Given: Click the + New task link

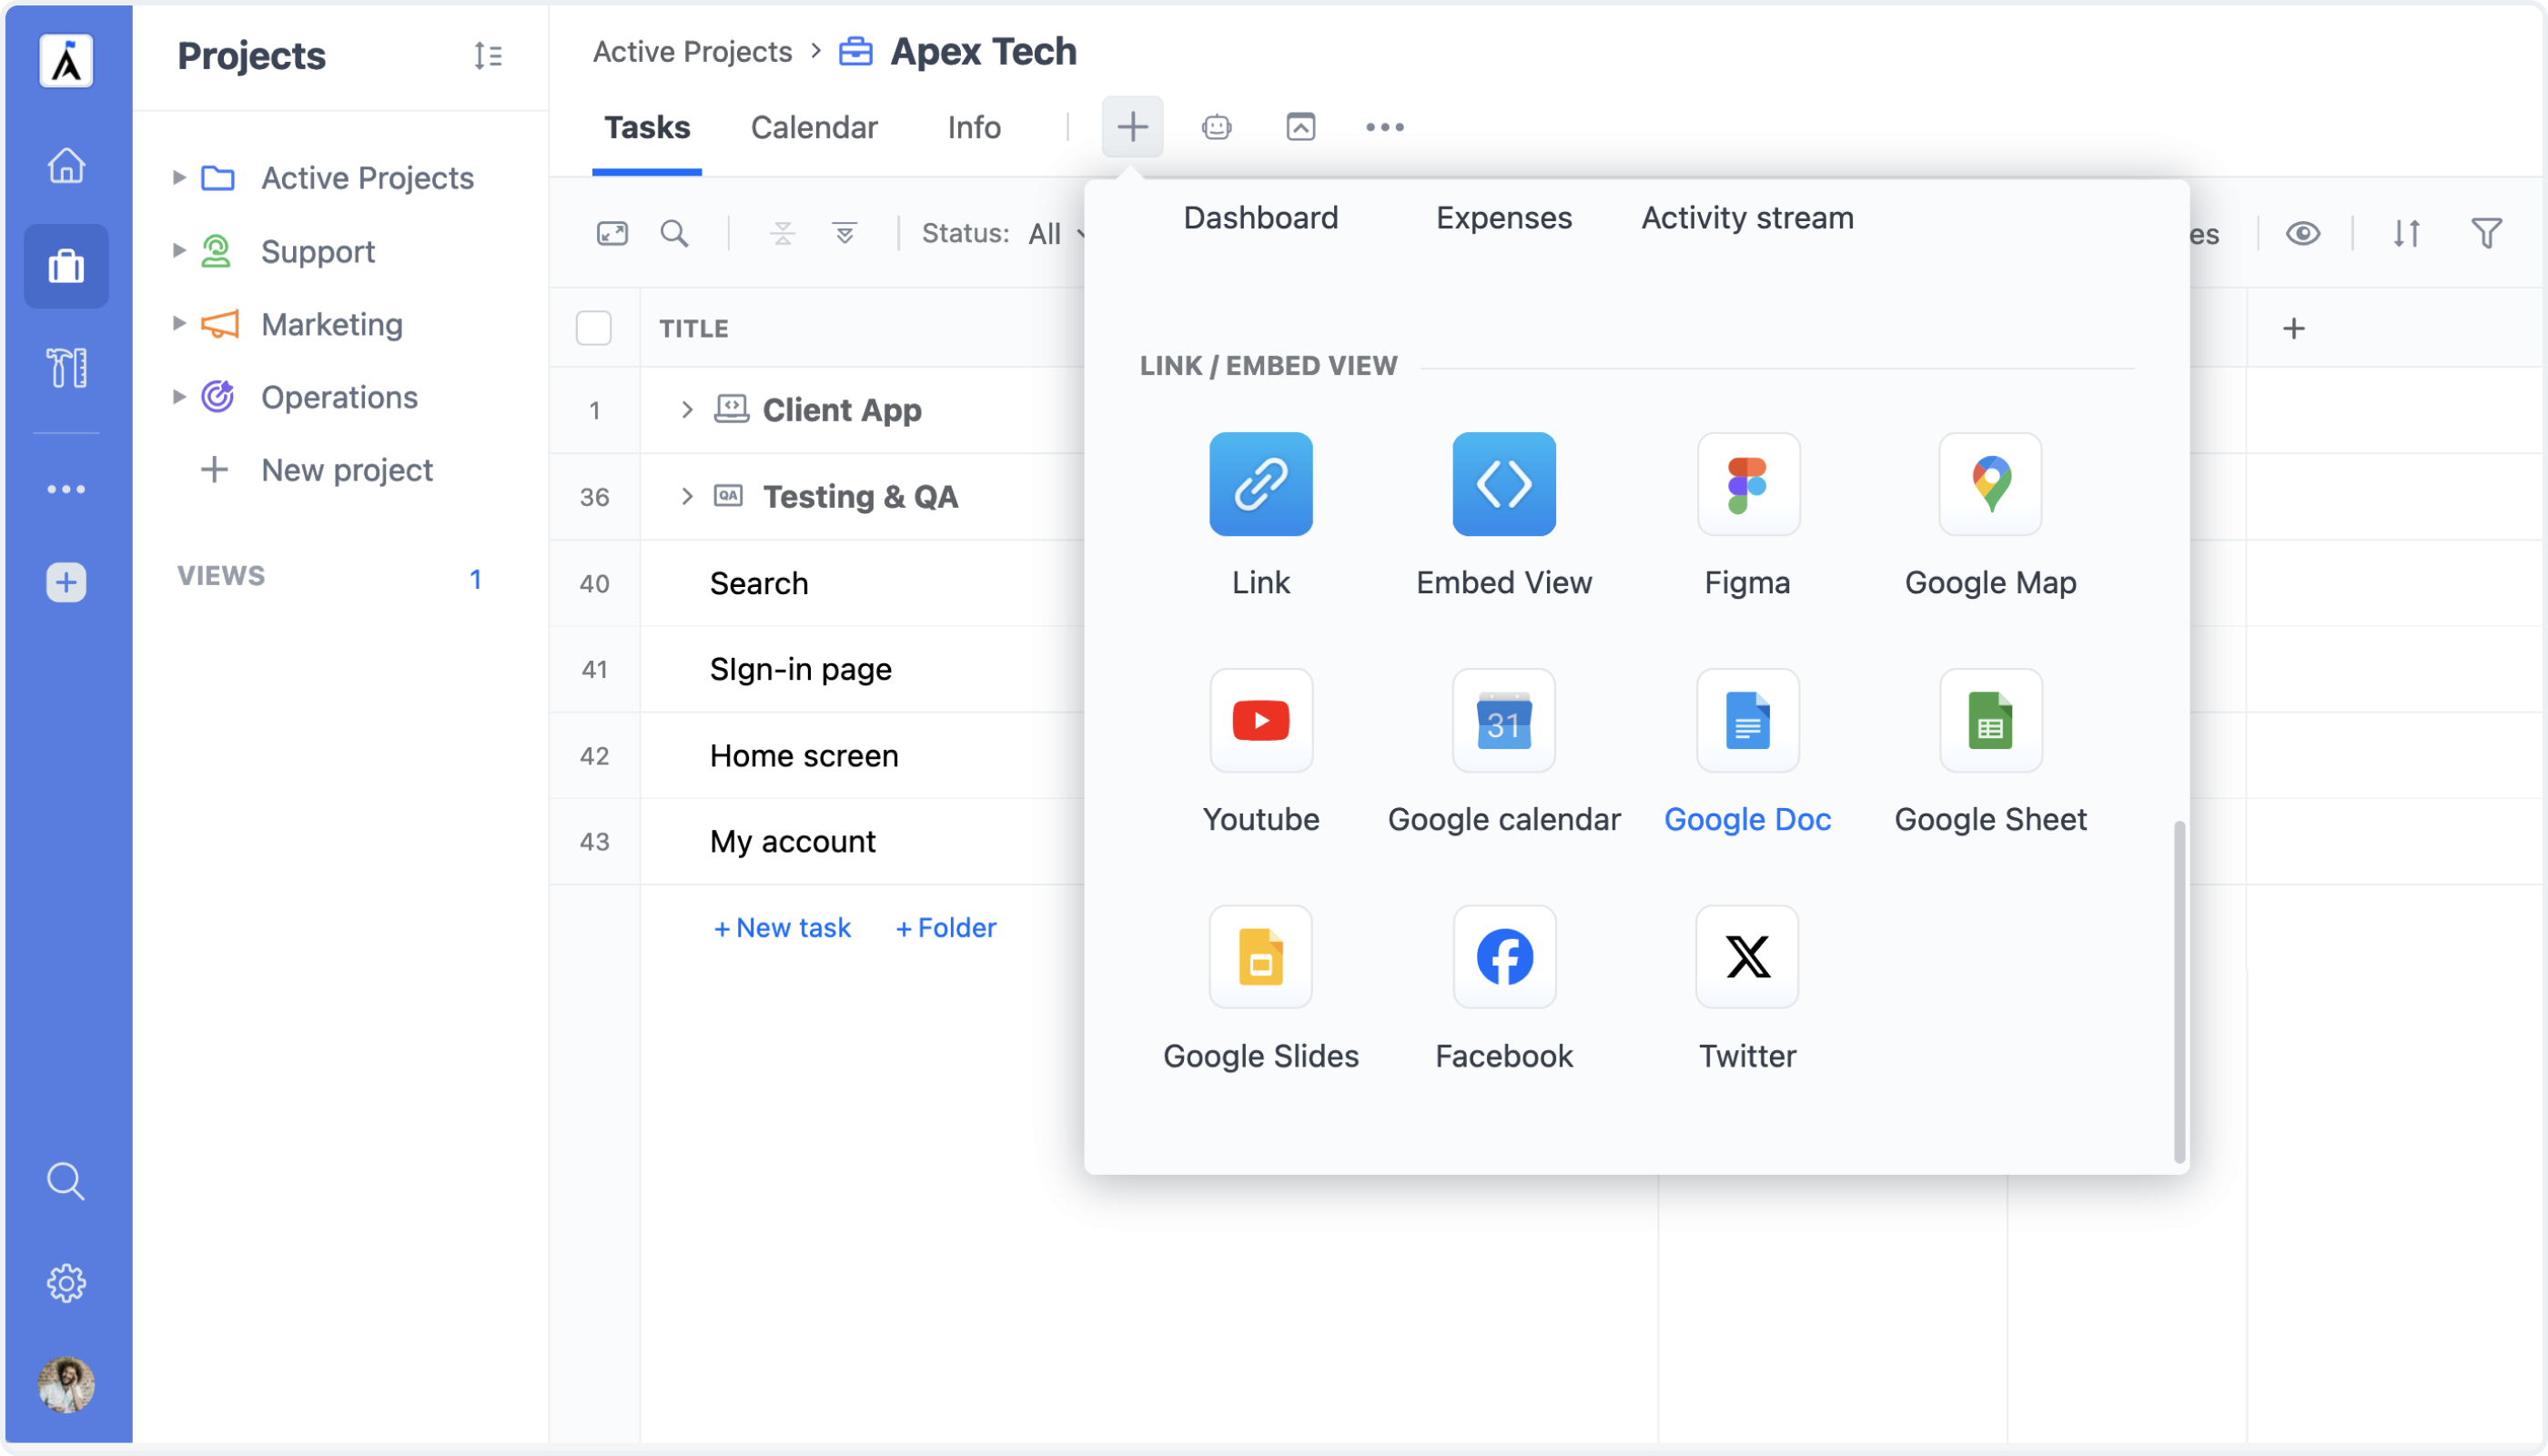Looking at the screenshot, I should pyautogui.click(x=782, y=928).
